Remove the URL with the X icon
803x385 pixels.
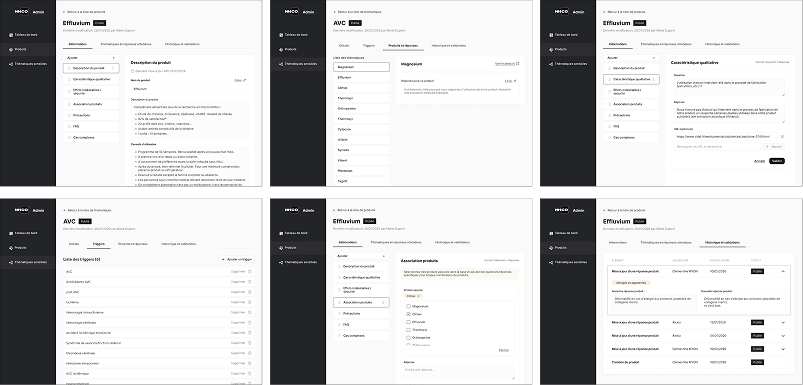click(x=782, y=137)
